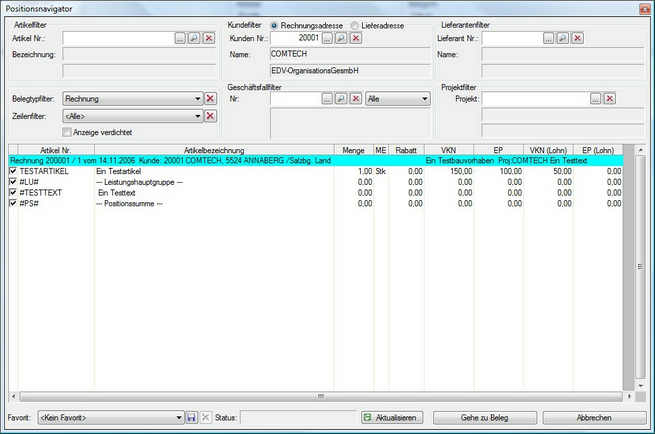Uncheck the #PS# row checkbox
This screenshot has width=655, height=434.
tap(13, 203)
